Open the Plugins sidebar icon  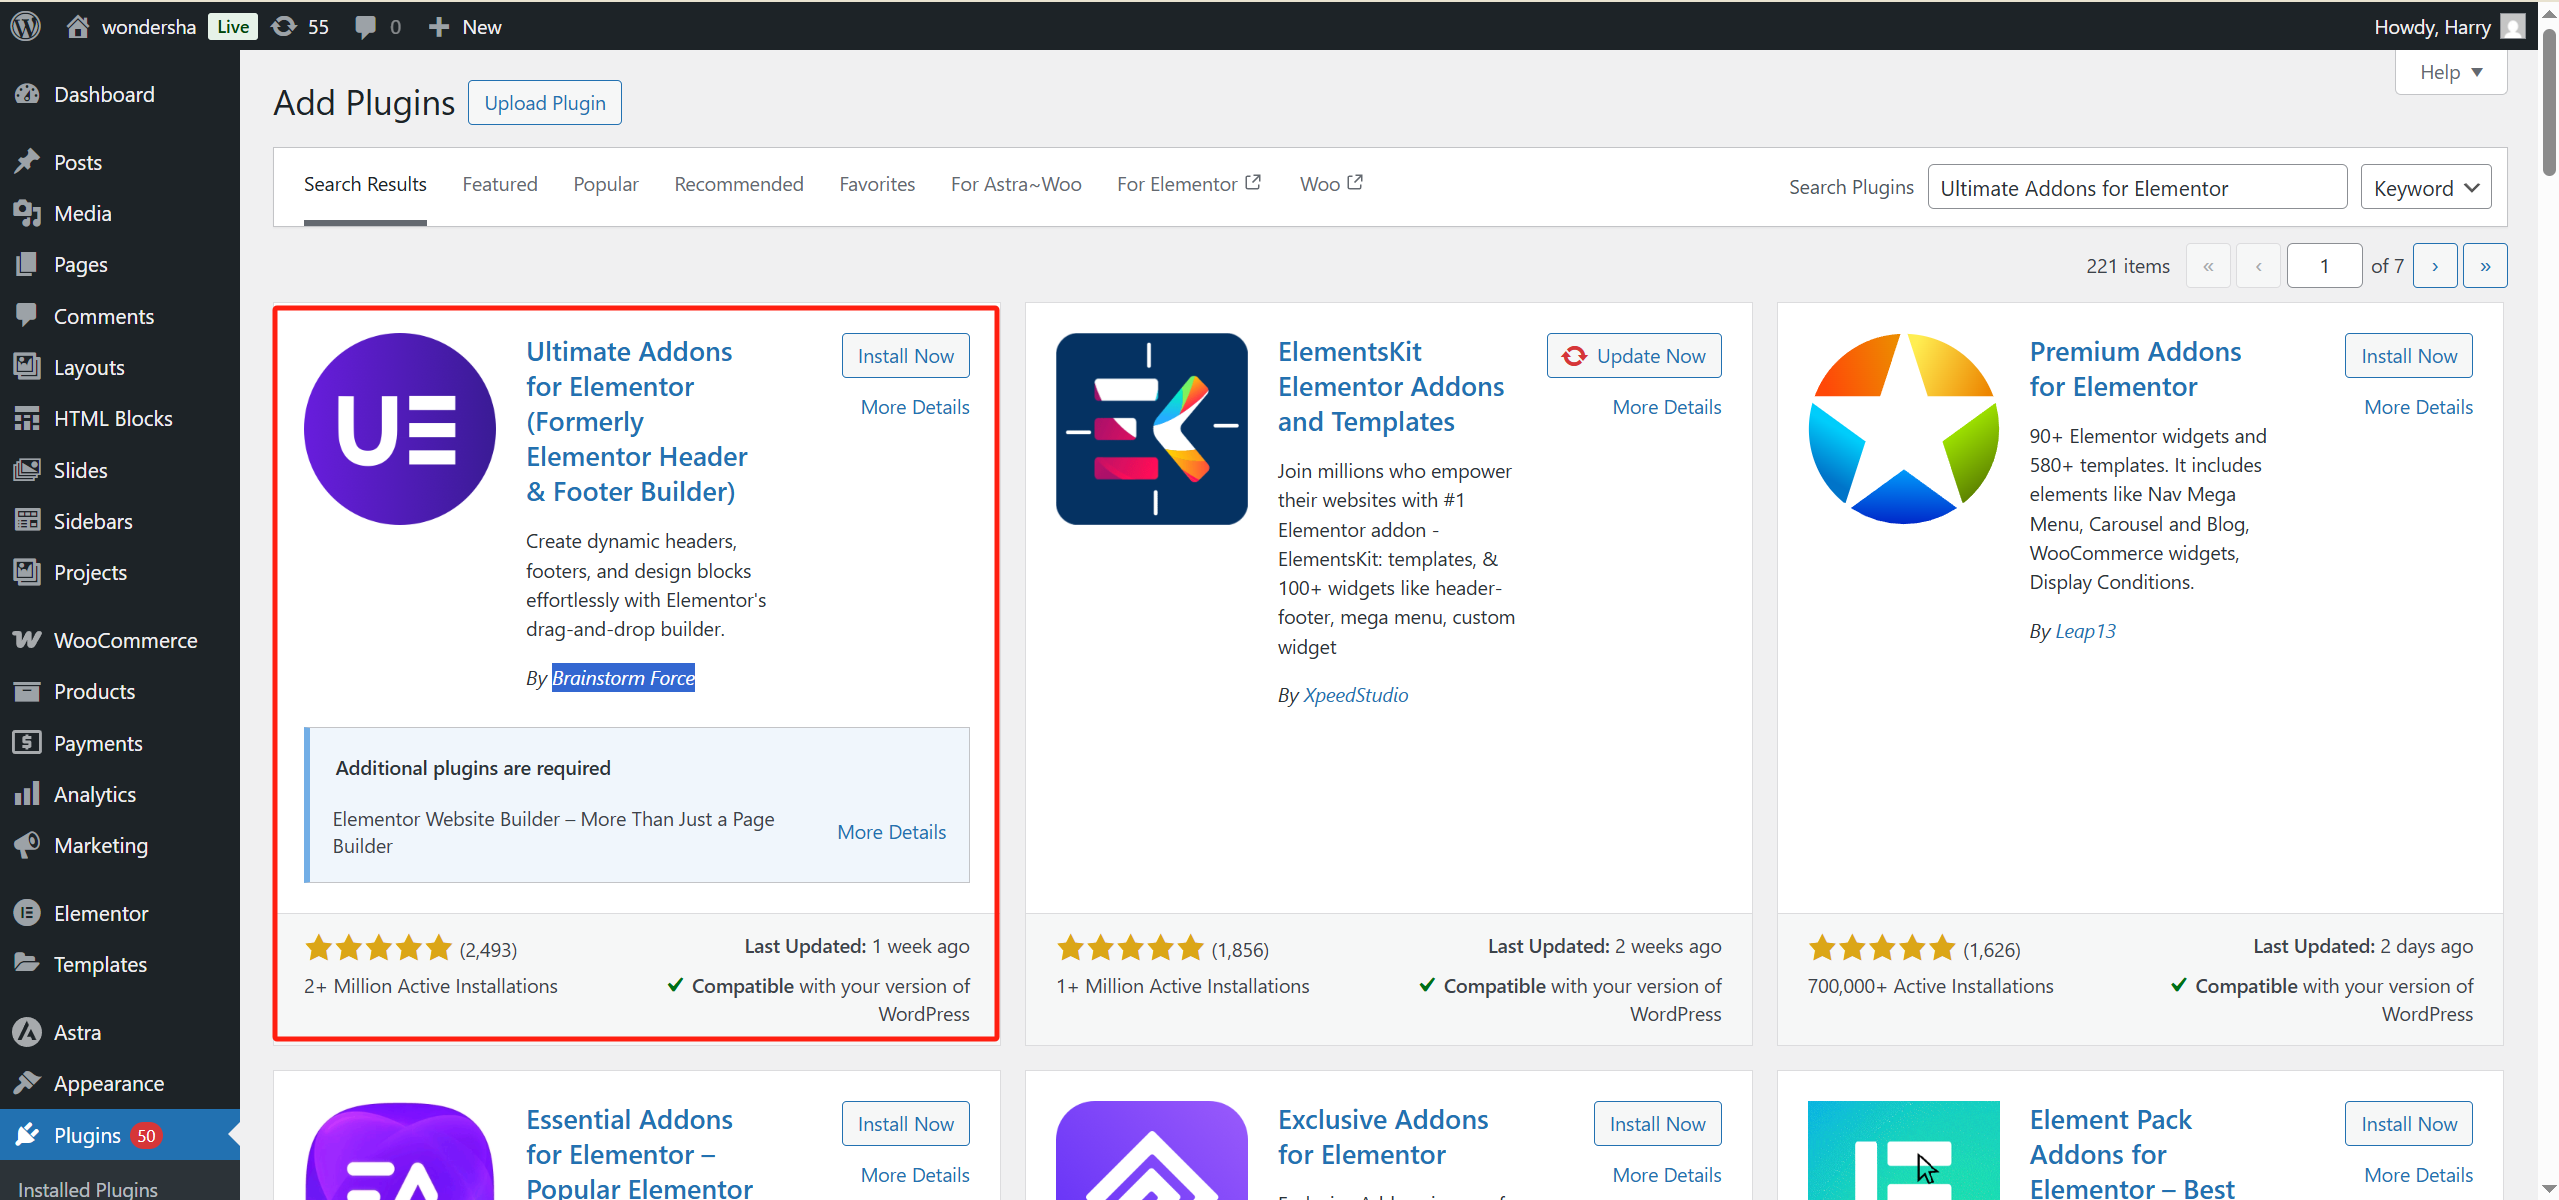[x=27, y=1135]
